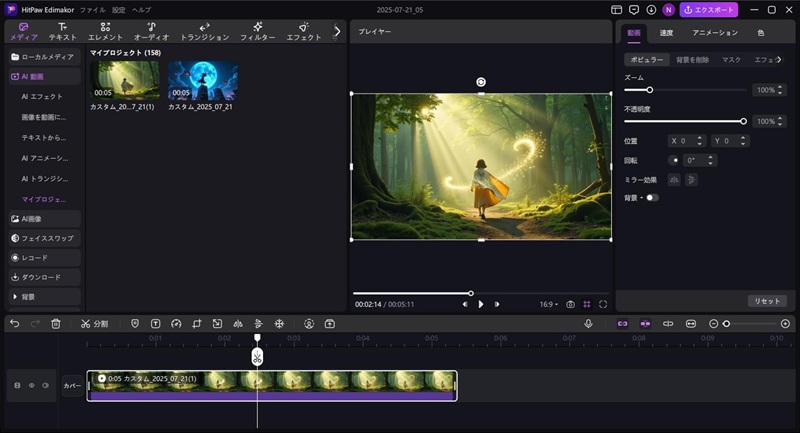Click the 分割 split scissors tool
The height and width of the screenshot is (433, 800).
94,324
